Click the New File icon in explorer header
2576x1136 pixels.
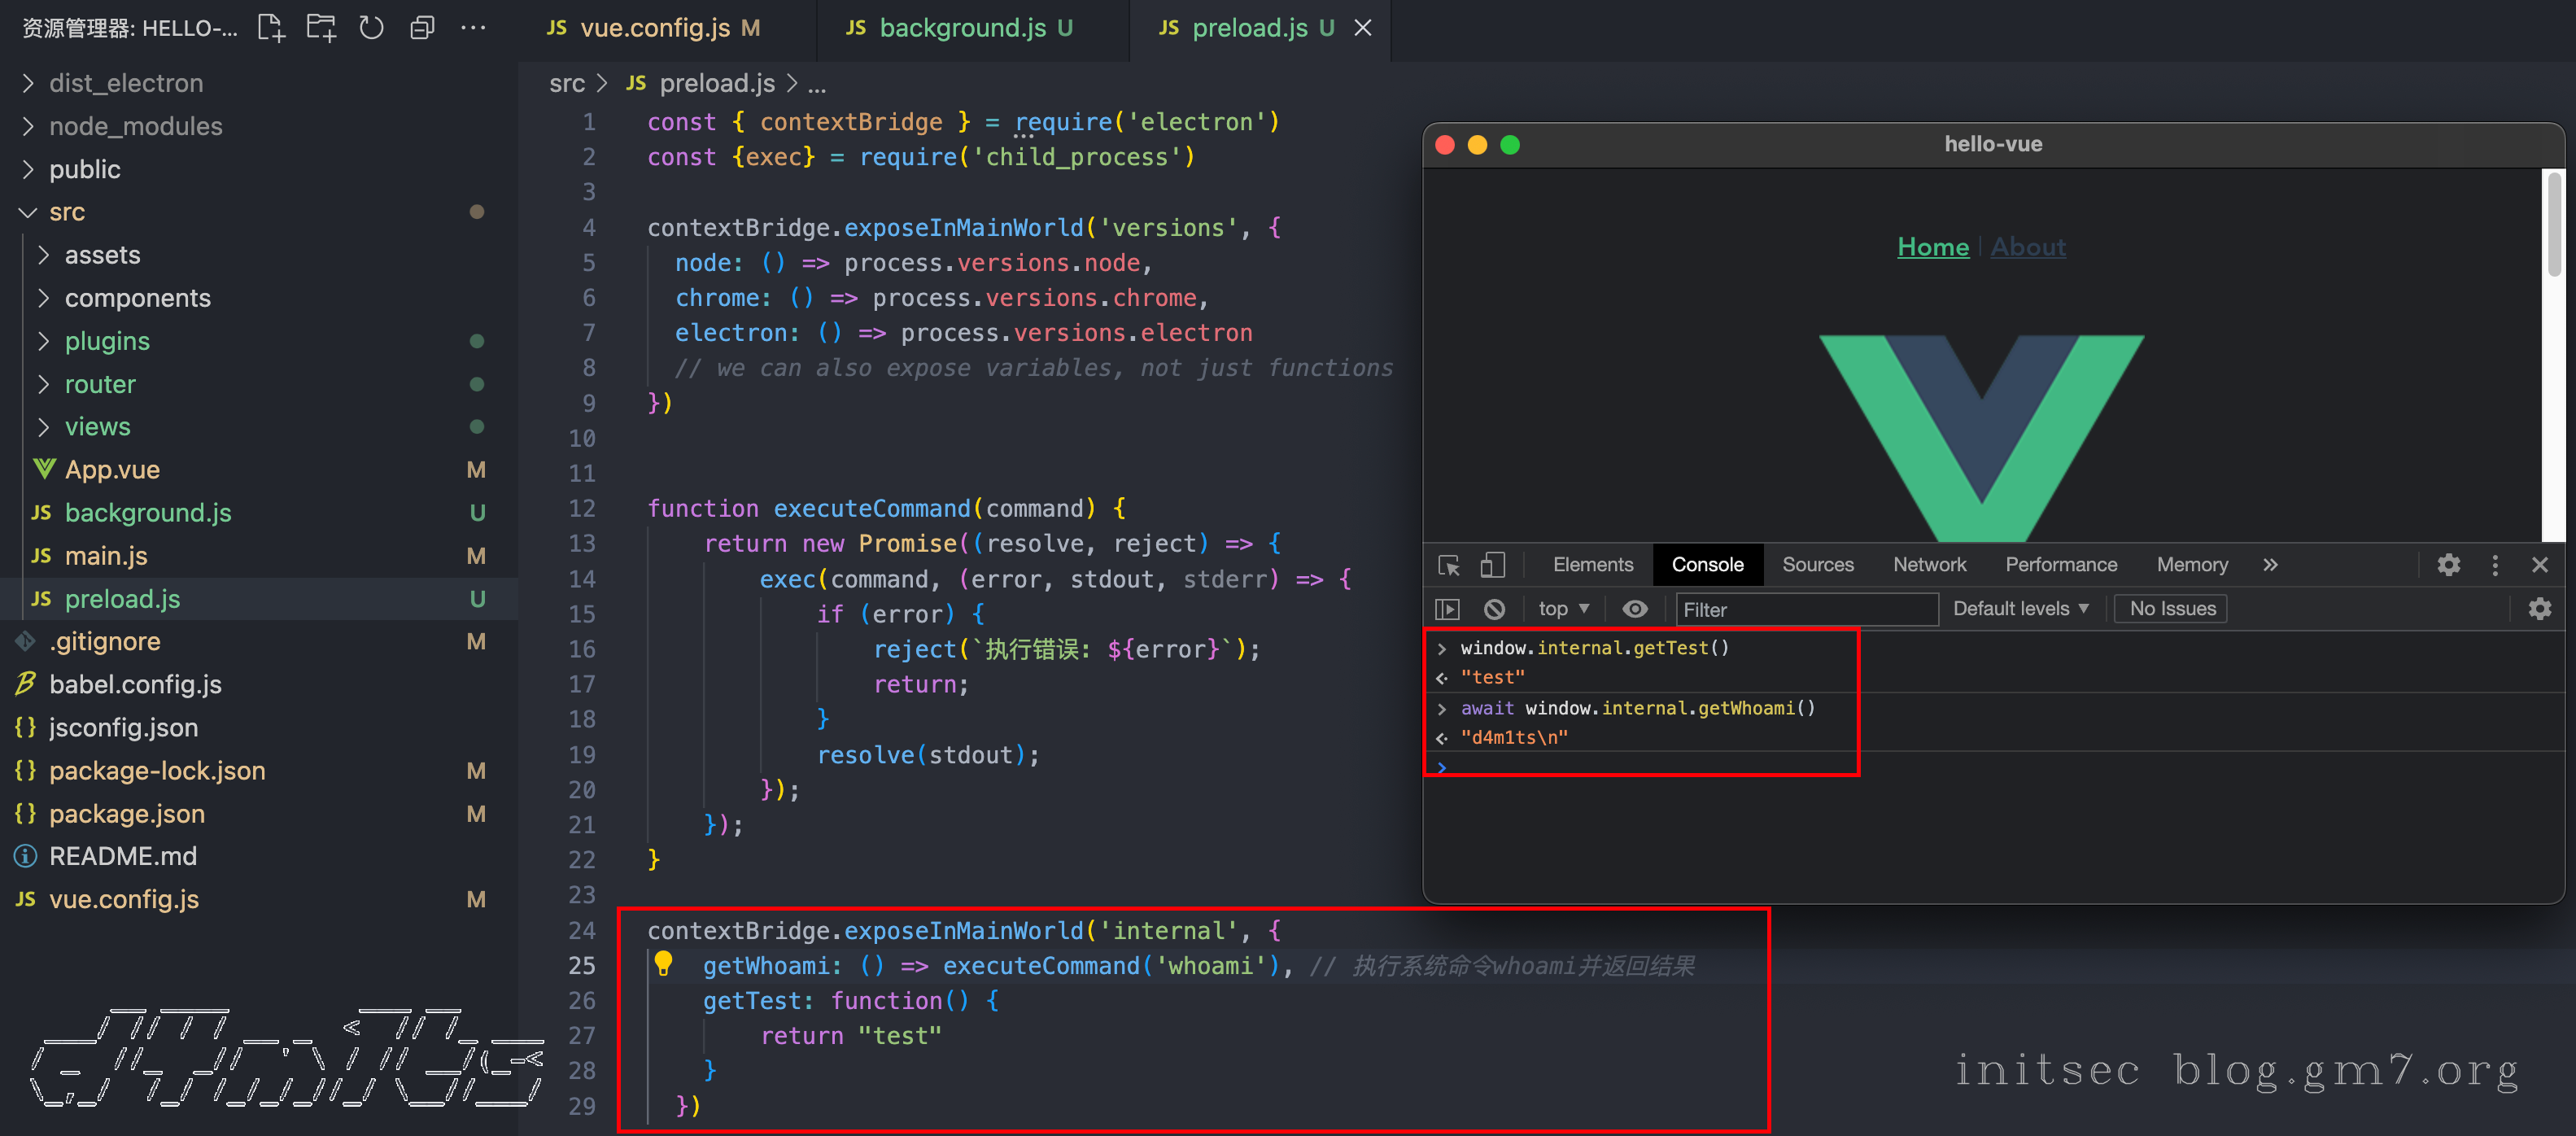(x=271, y=27)
